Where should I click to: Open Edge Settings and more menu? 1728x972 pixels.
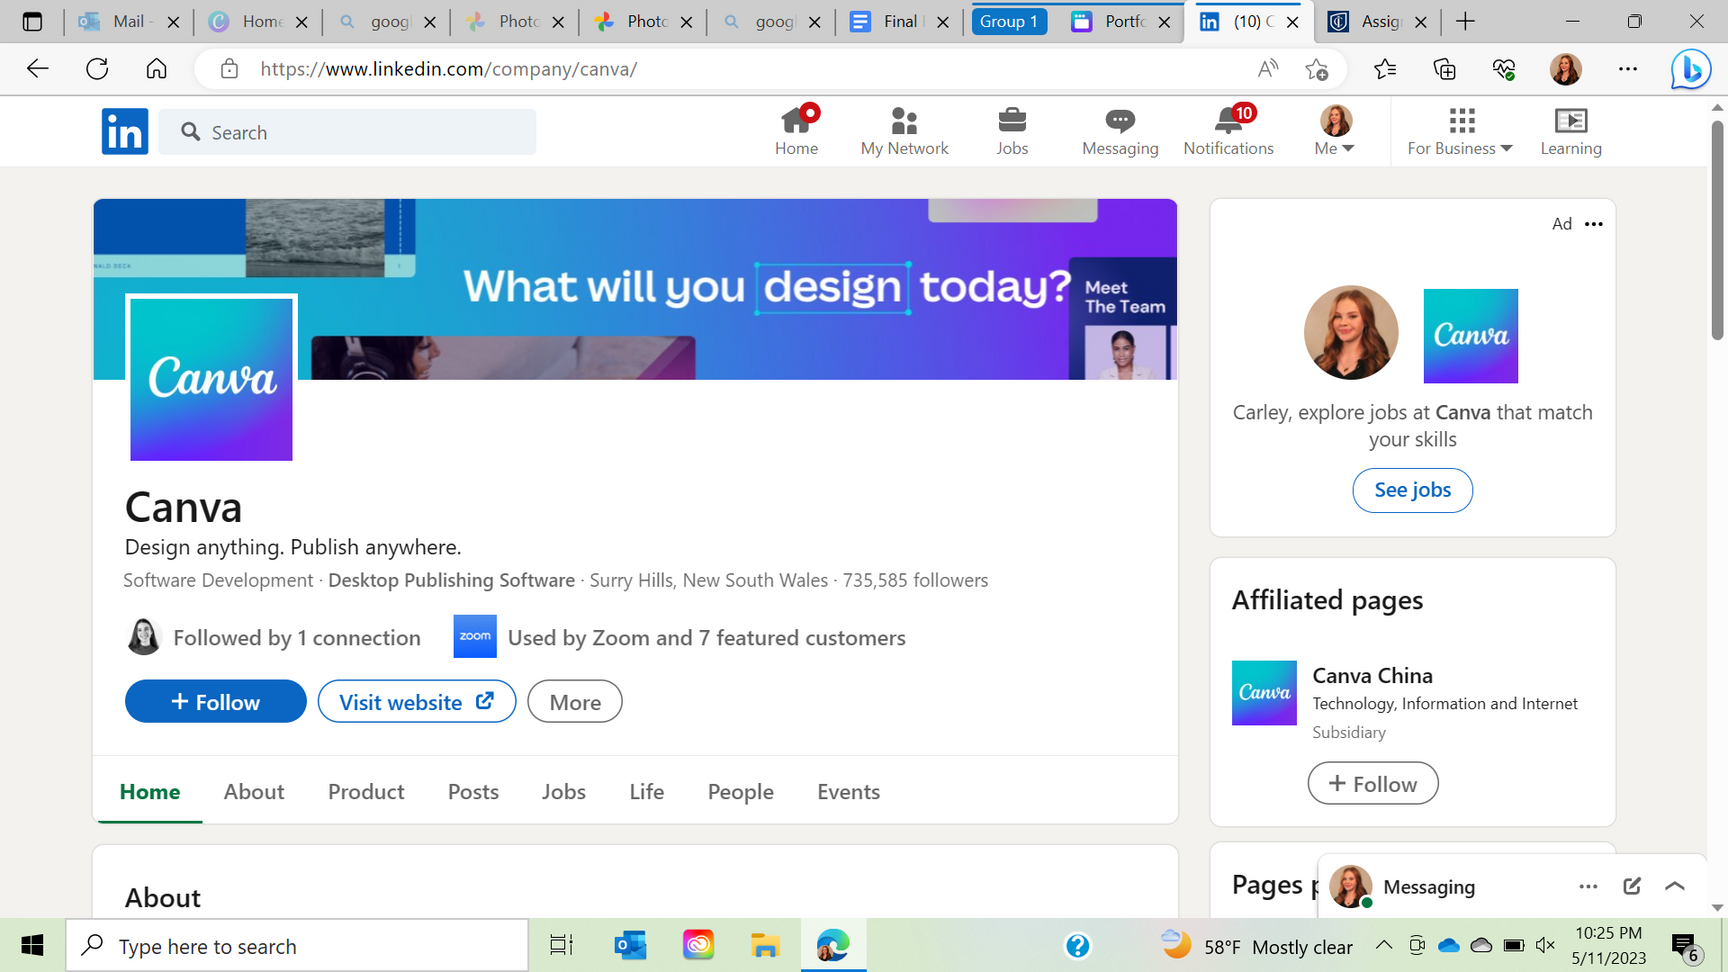coord(1628,69)
